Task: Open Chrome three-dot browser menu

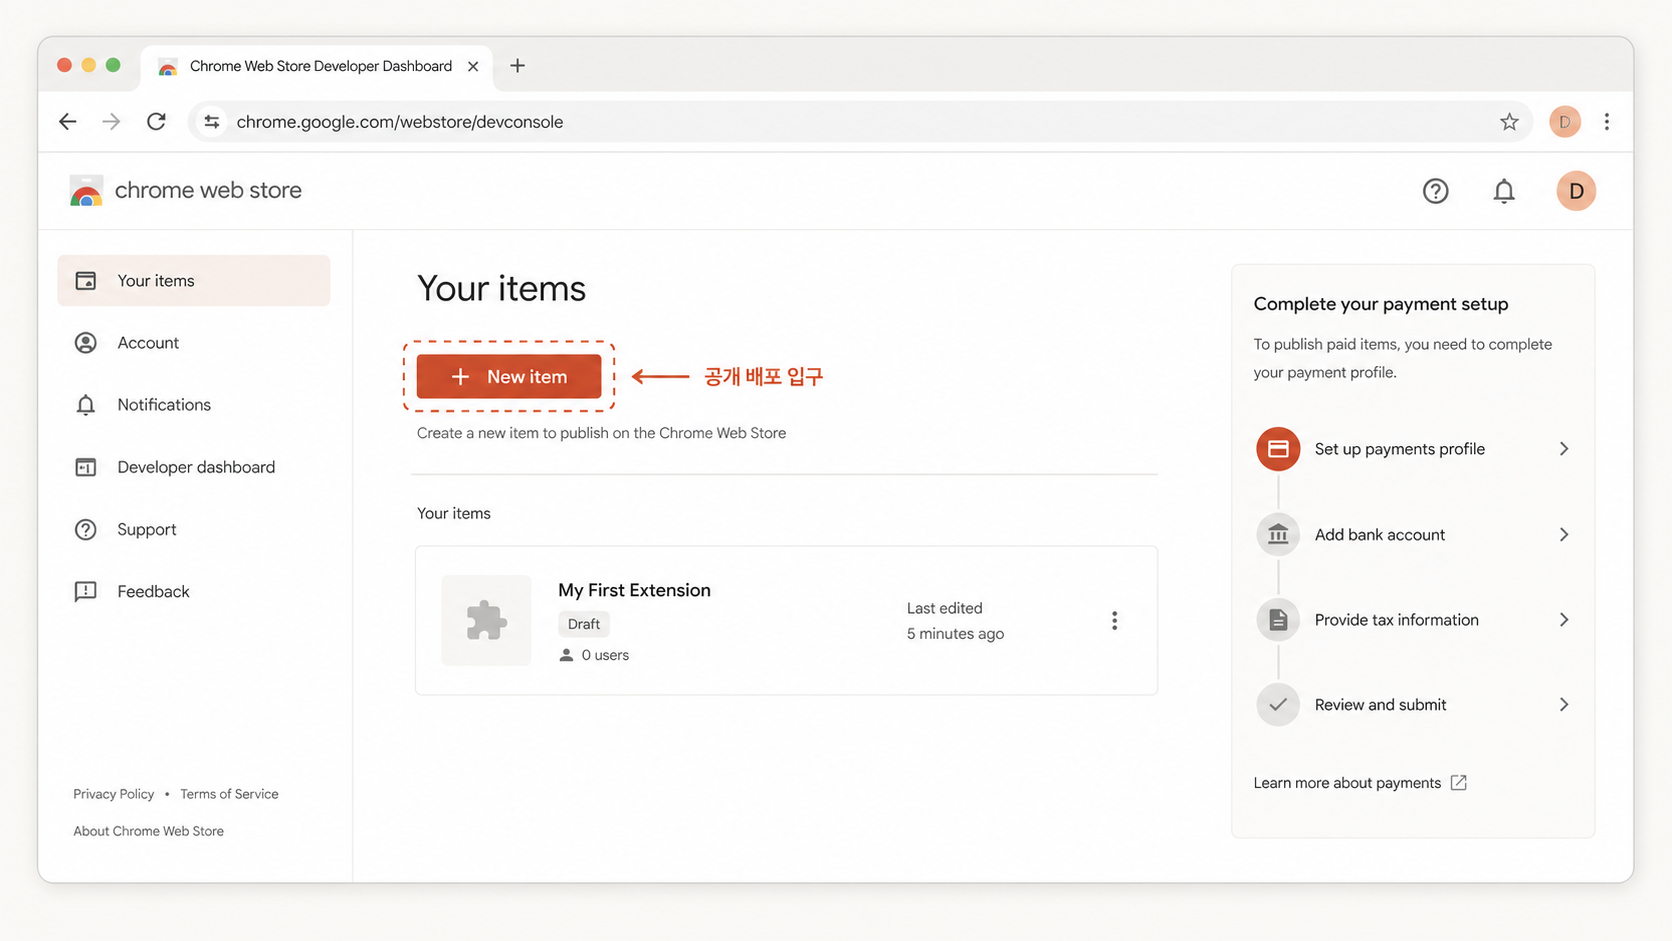Action: tap(1607, 122)
